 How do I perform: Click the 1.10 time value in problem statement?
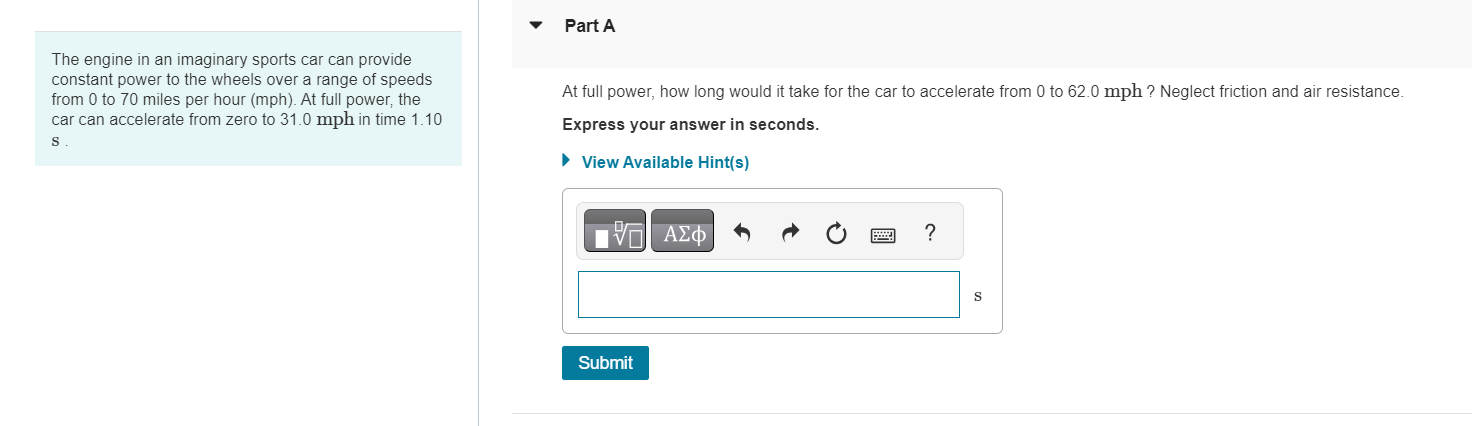[425, 120]
